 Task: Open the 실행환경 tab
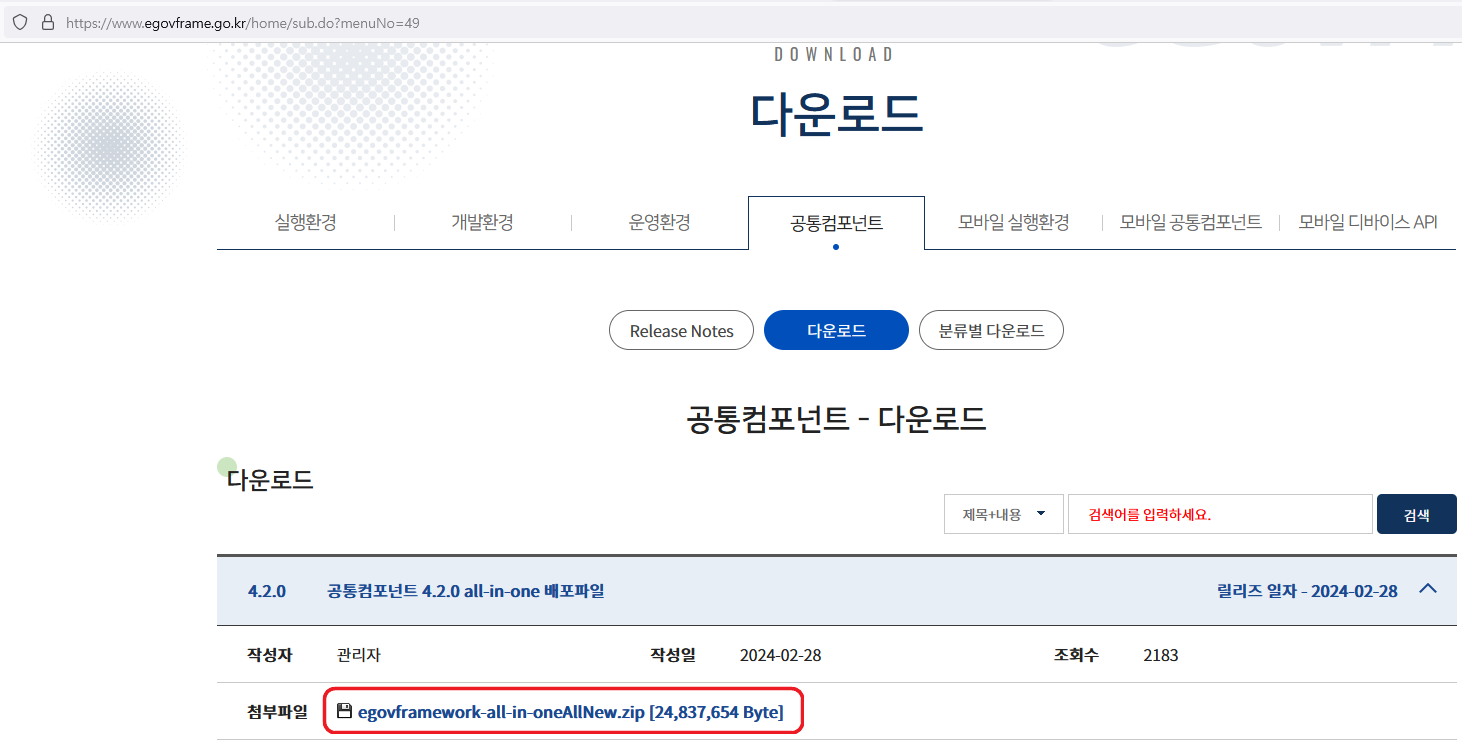(306, 222)
